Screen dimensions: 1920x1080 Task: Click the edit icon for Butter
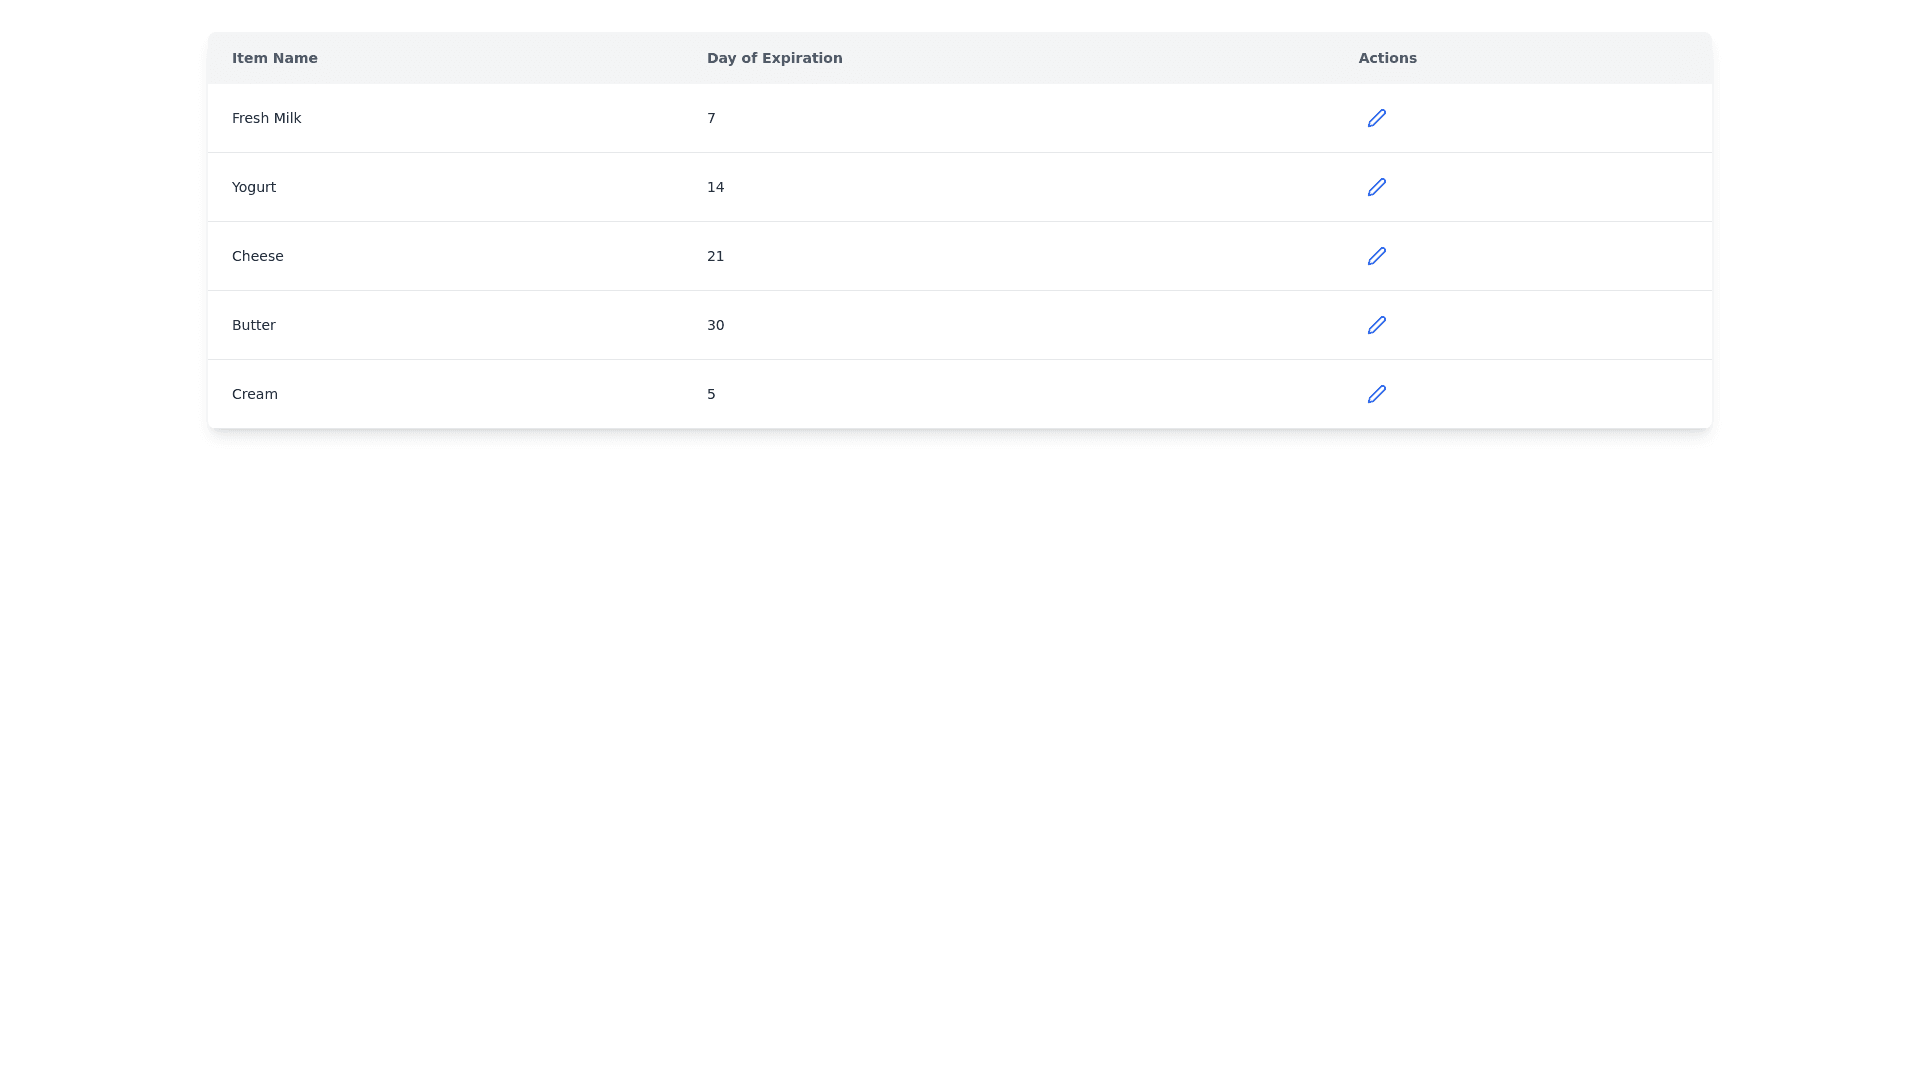pyautogui.click(x=1377, y=325)
